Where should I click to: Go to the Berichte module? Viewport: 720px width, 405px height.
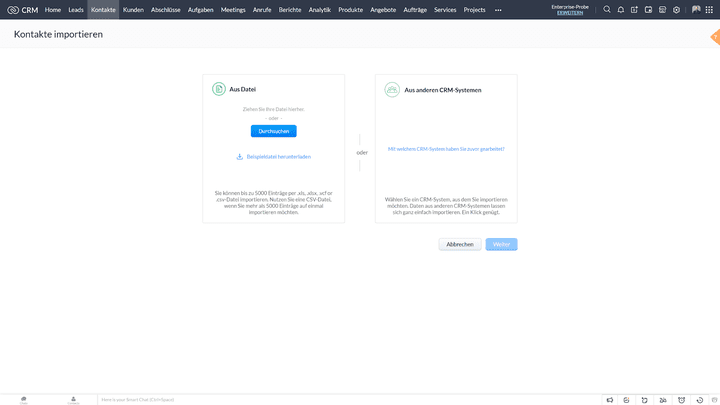click(290, 9)
